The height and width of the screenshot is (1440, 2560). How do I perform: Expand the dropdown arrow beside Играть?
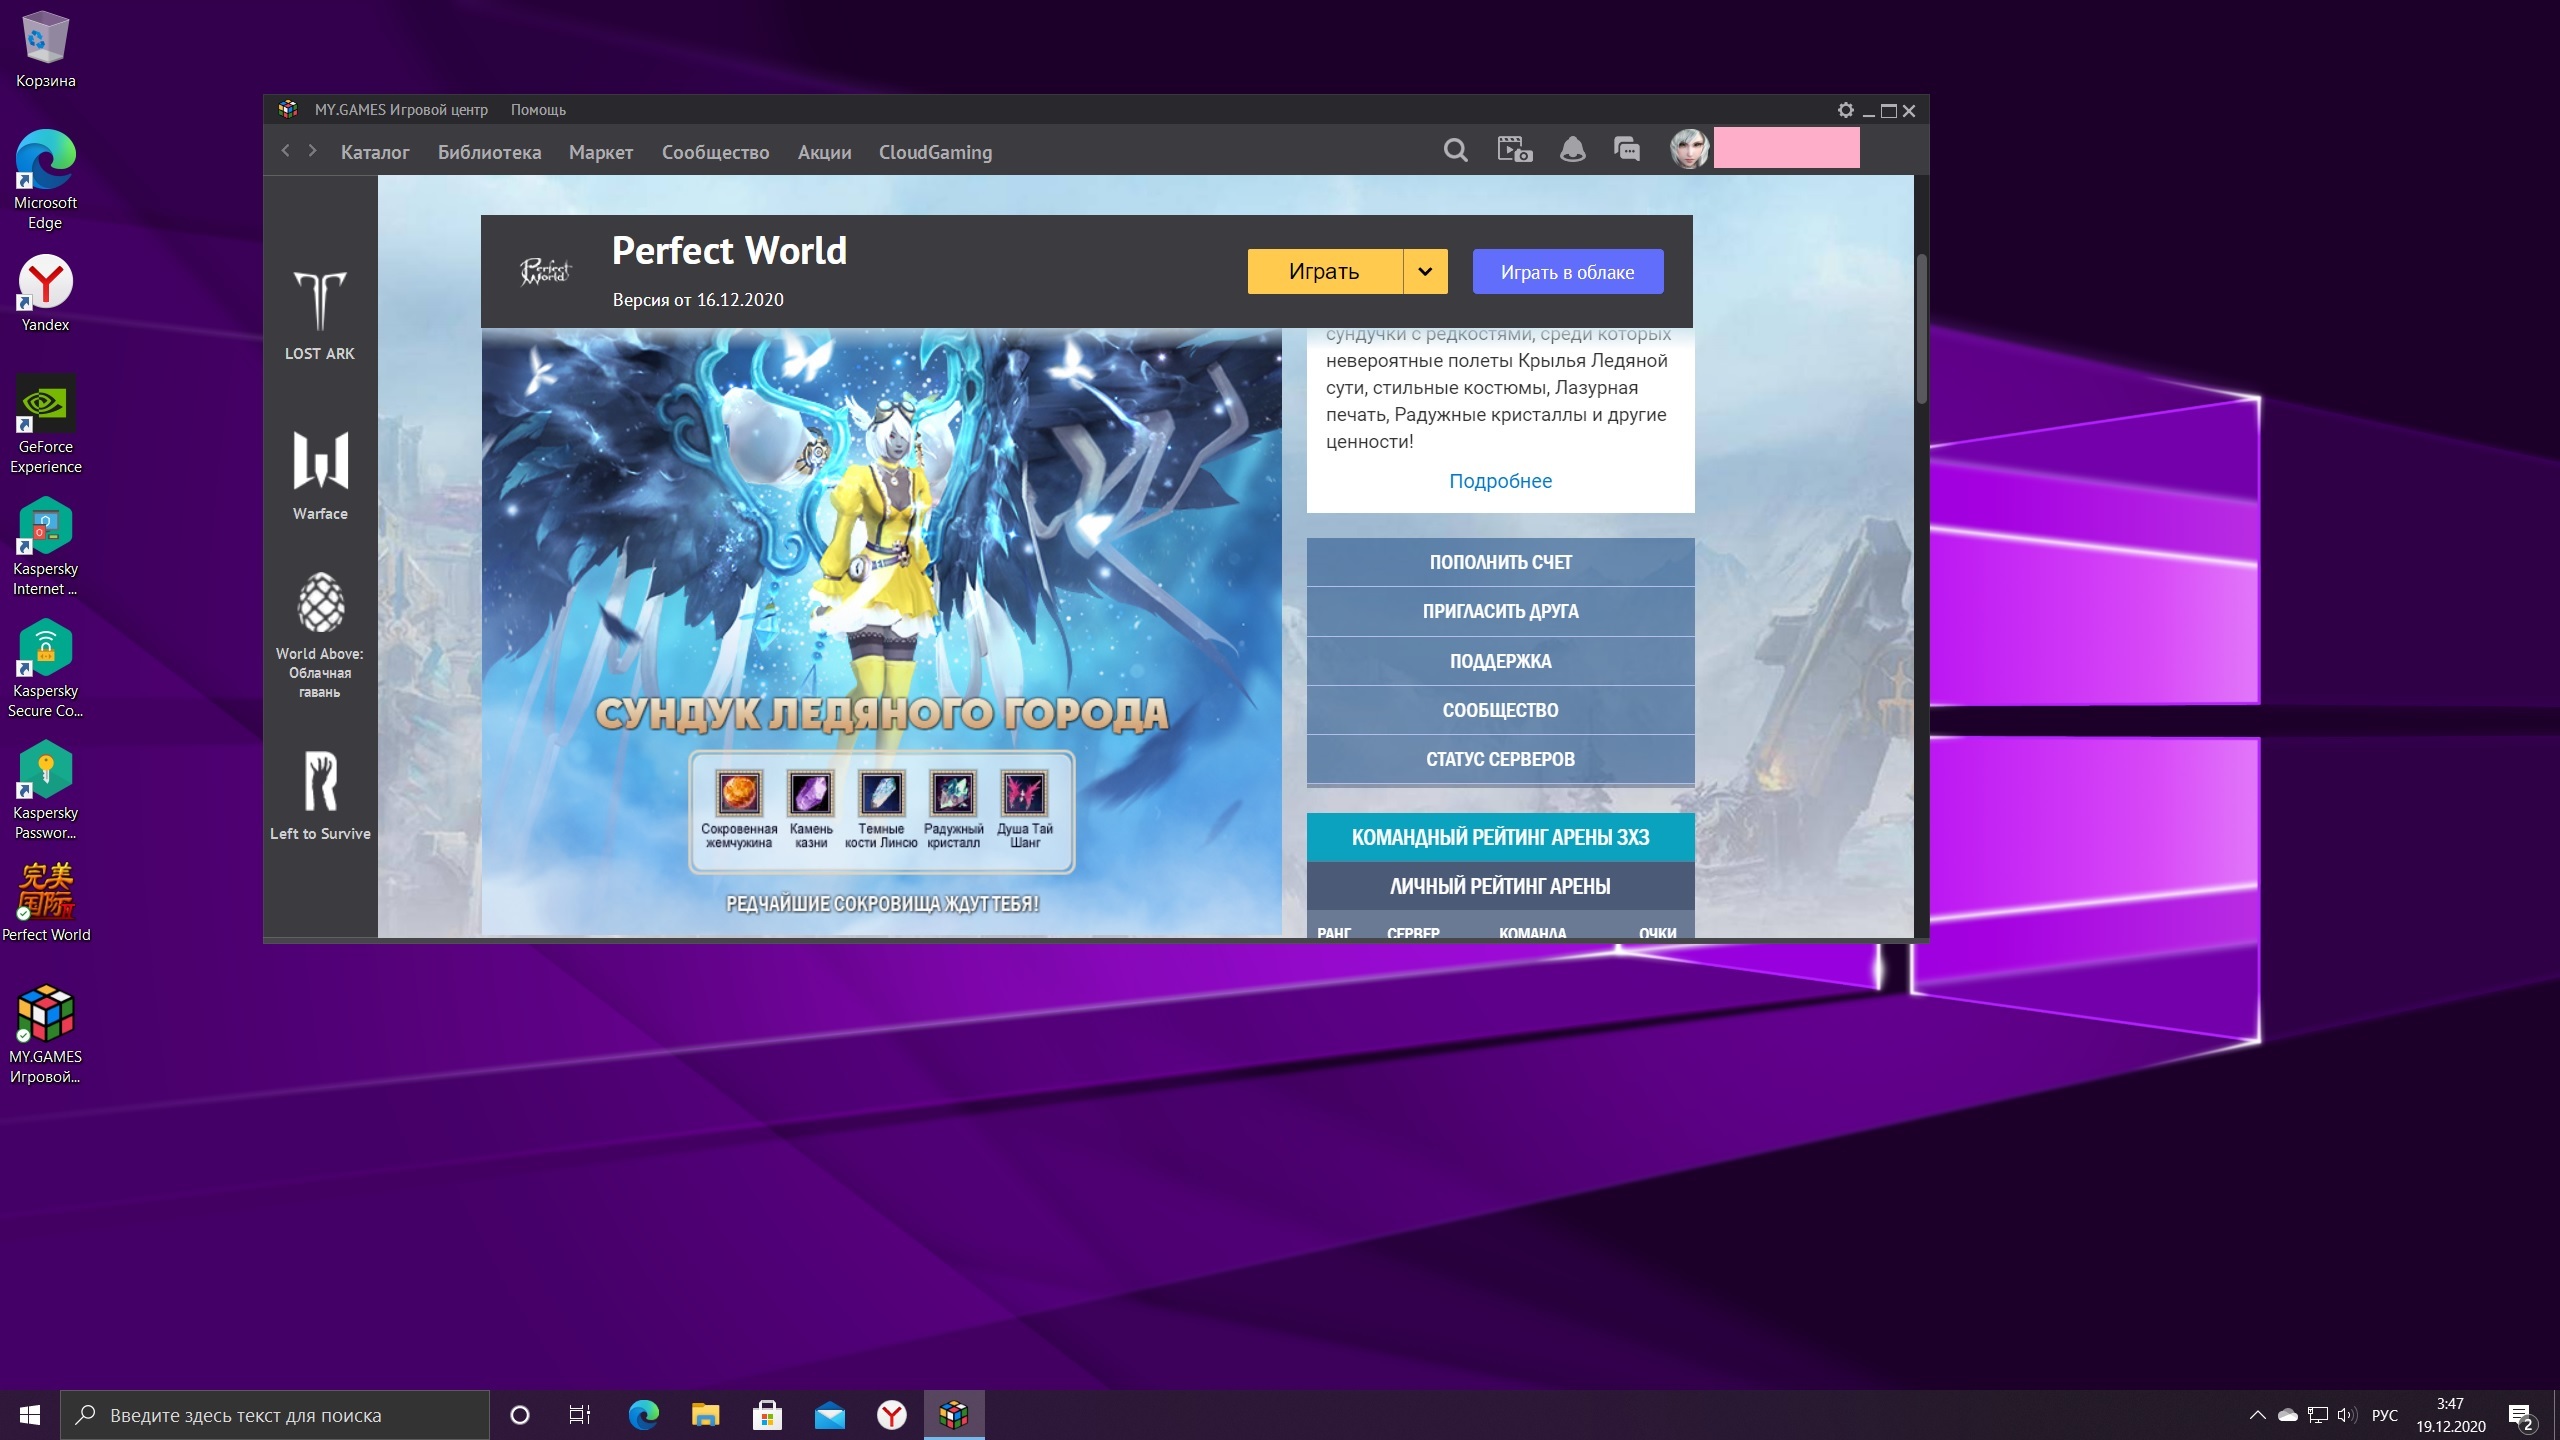point(1425,272)
